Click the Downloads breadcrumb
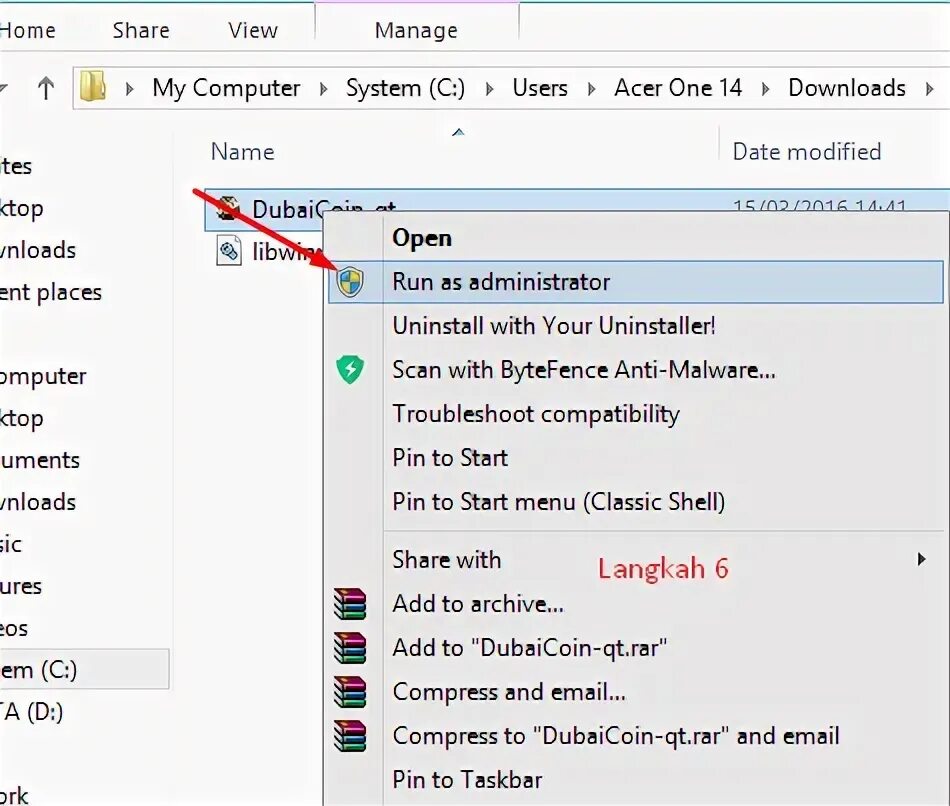This screenshot has width=950, height=806. 847,88
